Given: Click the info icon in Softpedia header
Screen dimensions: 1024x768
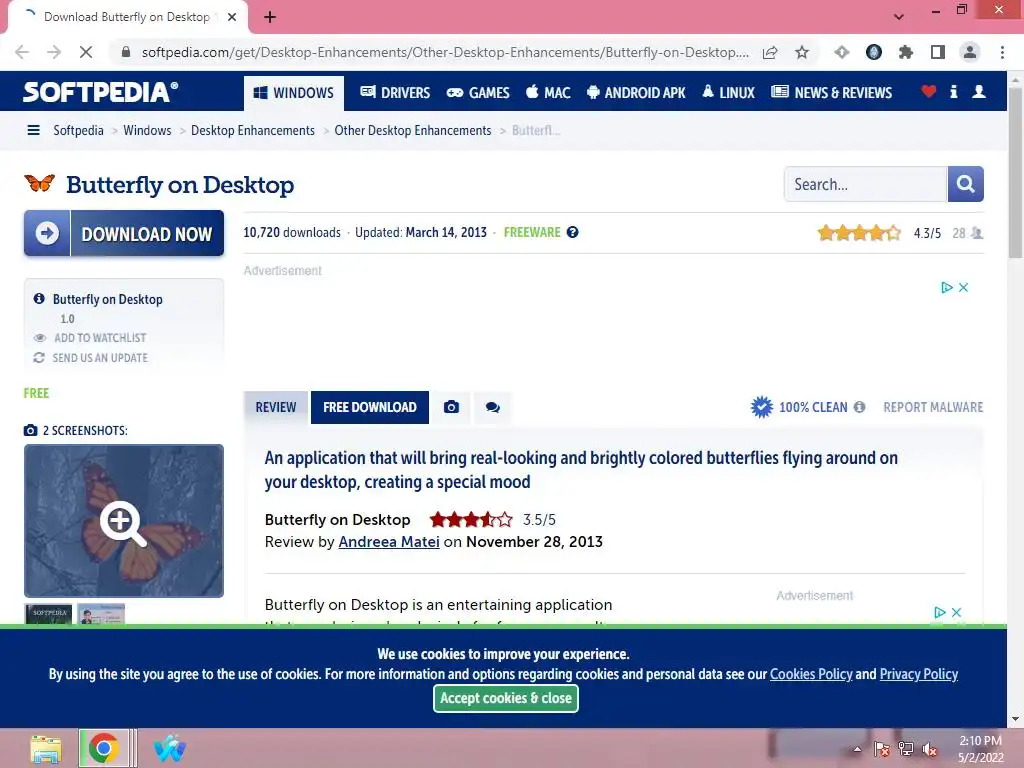Looking at the screenshot, I should coord(953,91).
